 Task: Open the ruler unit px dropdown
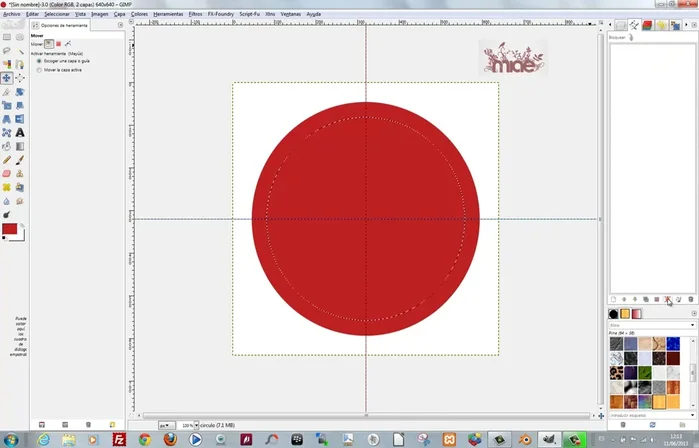pyautogui.click(x=165, y=425)
